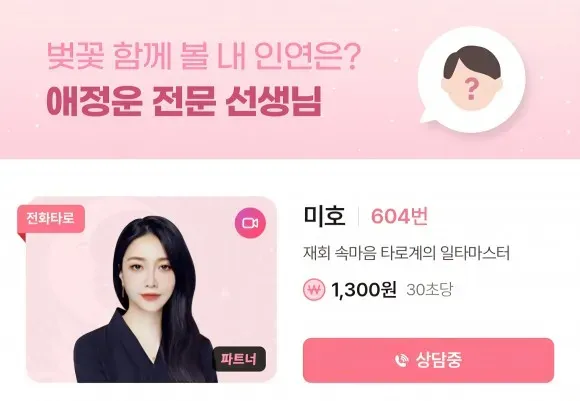Tap the video call camera icon

click(250, 223)
